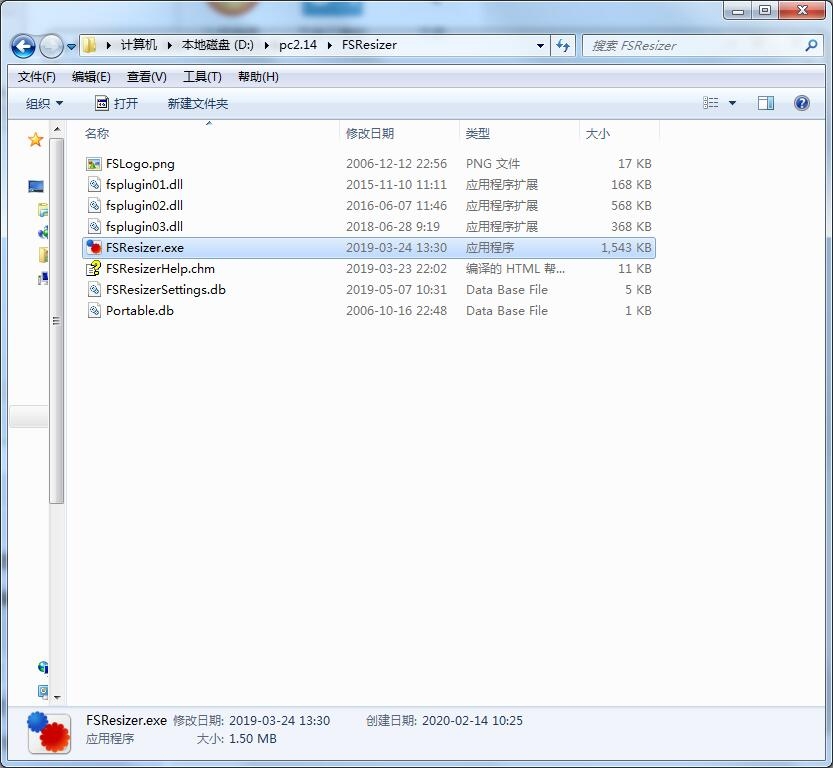Viewport: 833px width, 768px height.
Task: Refresh the folder view
Action: point(563,46)
